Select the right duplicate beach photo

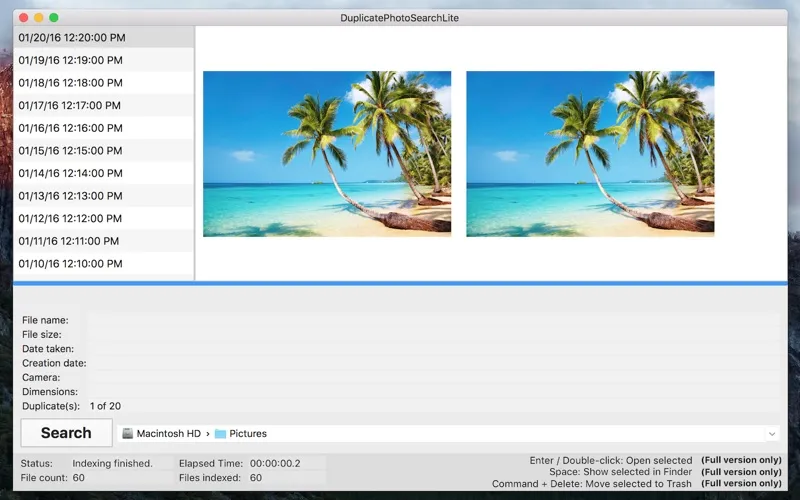pyautogui.click(x=590, y=154)
